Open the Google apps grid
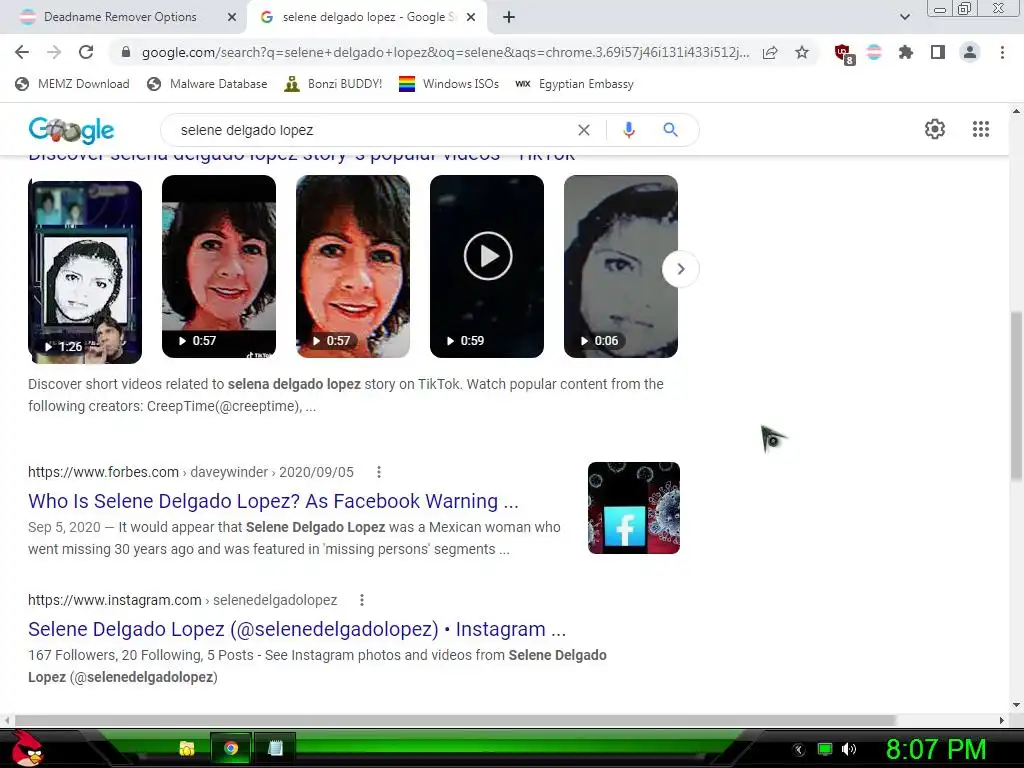This screenshot has height=768, width=1024. pos(980,129)
